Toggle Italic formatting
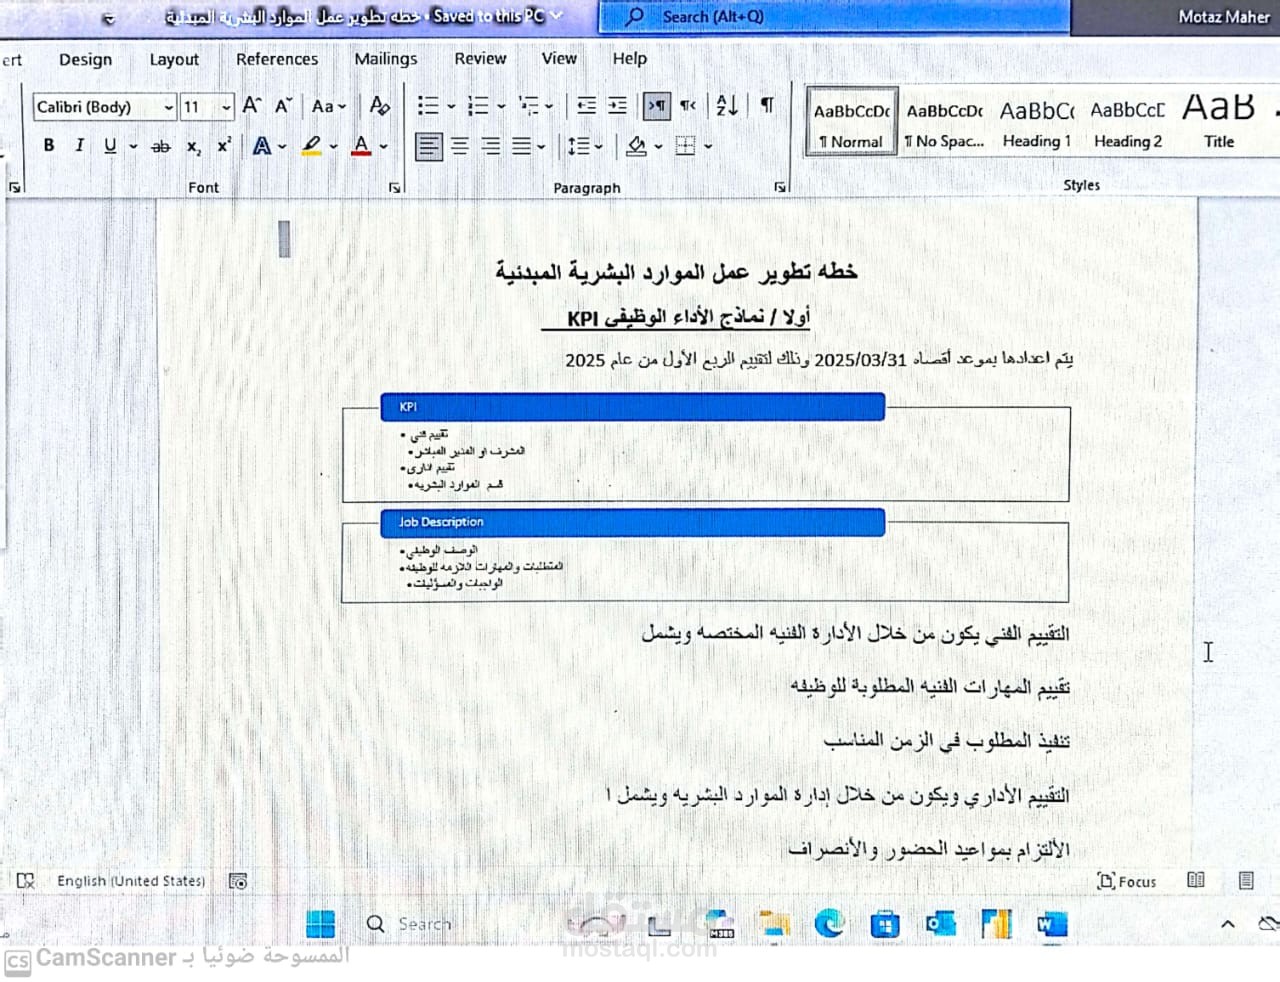 pos(79,146)
